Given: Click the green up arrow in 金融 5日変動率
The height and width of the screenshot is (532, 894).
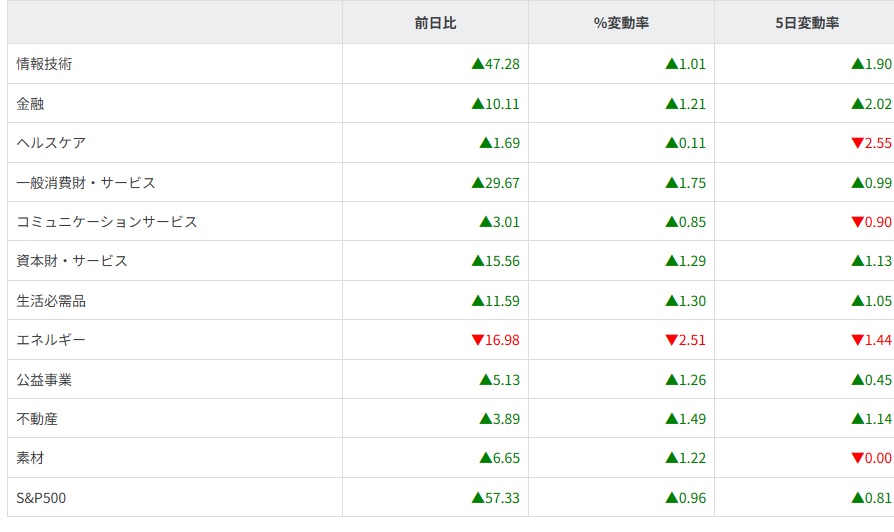Looking at the screenshot, I should click(x=857, y=103).
